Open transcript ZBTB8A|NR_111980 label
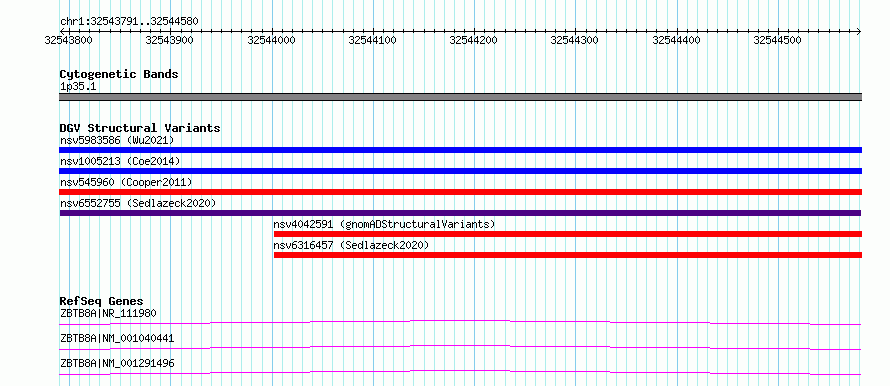The height and width of the screenshot is (386, 890). (x=108, y=313)
